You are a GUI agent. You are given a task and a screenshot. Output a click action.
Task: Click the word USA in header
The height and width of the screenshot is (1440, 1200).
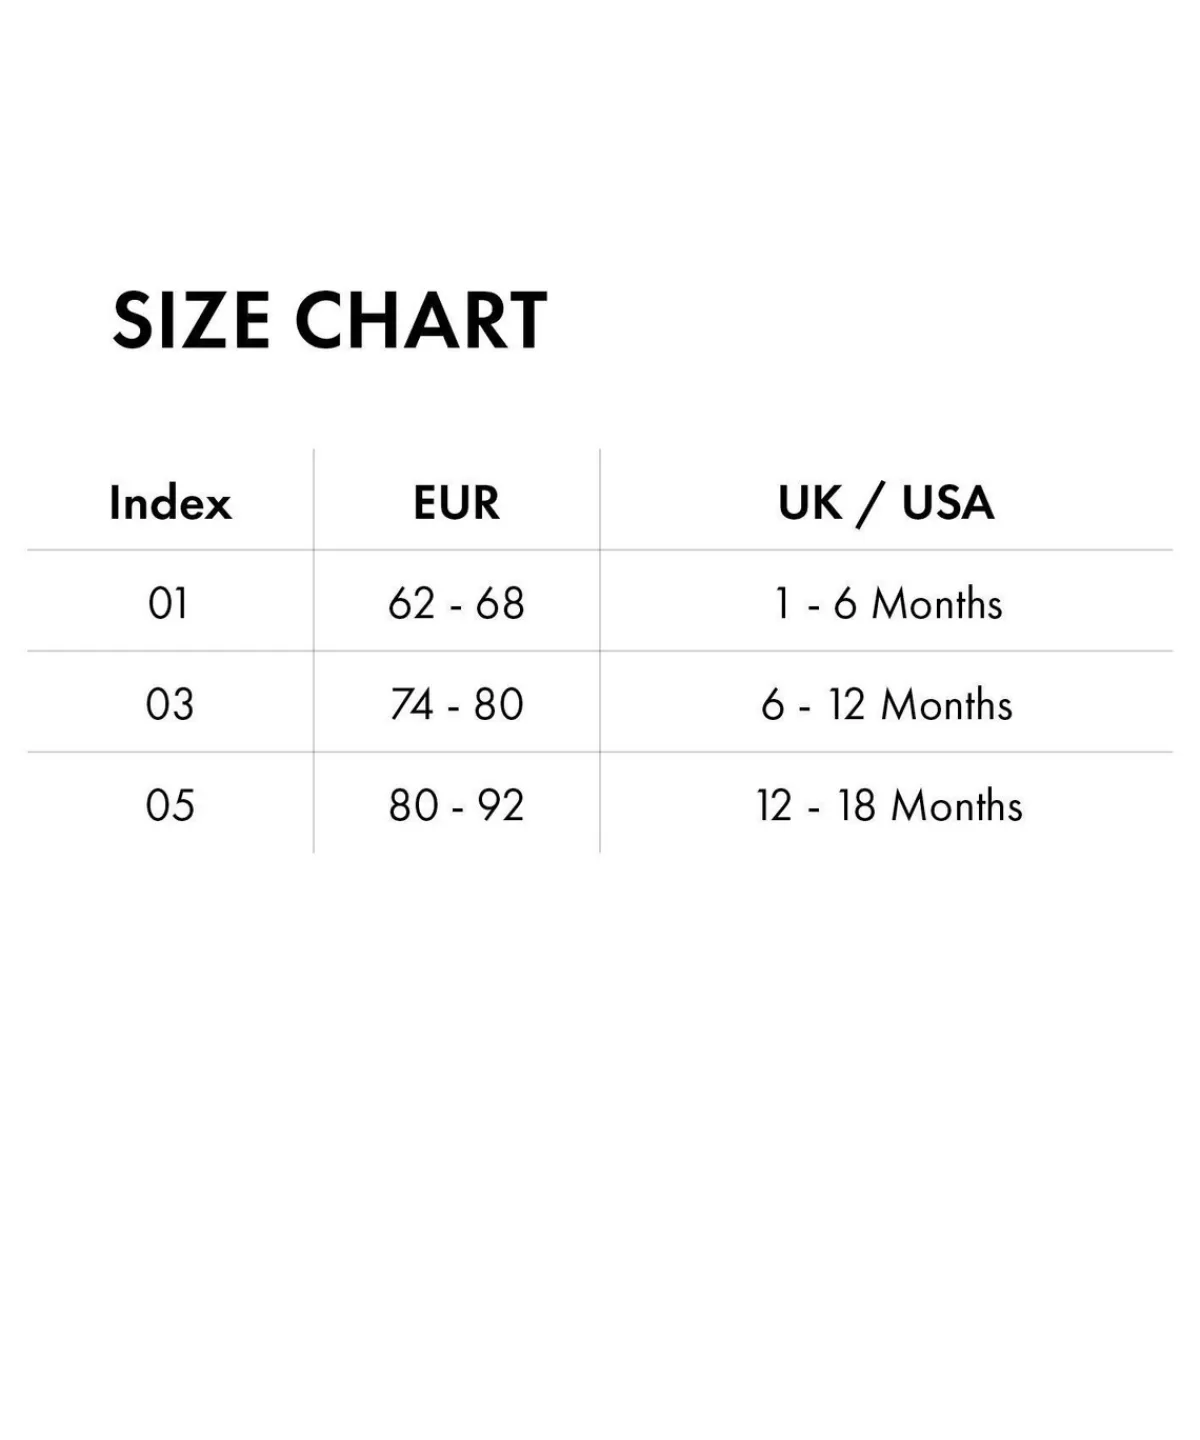point(948,502)
